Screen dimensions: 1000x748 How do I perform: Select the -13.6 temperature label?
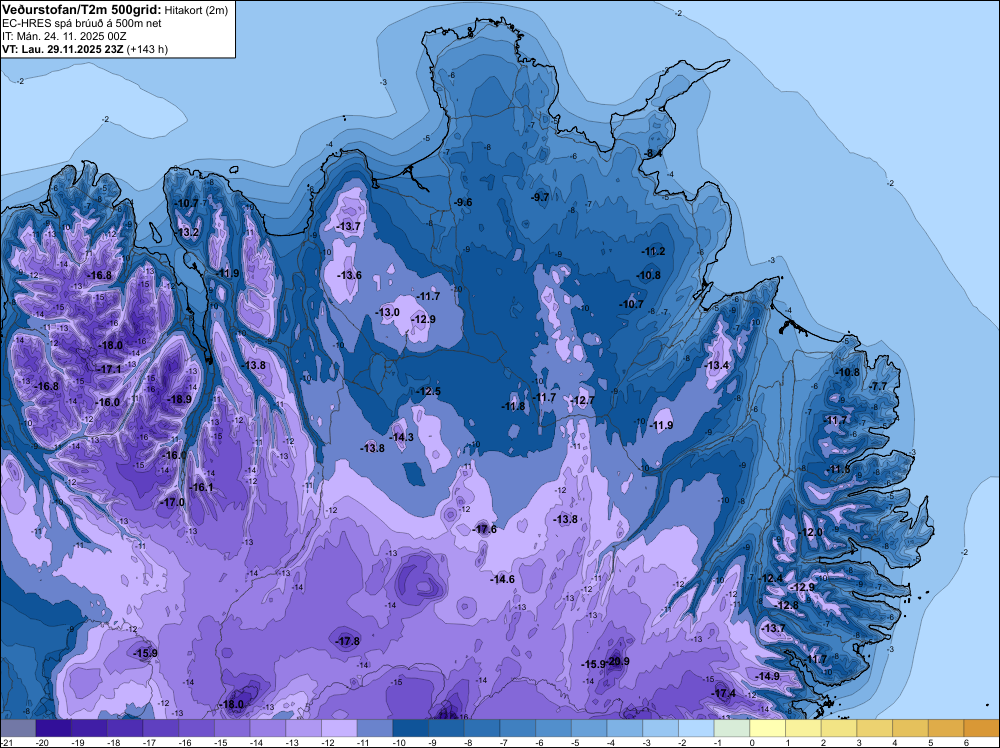349,275
